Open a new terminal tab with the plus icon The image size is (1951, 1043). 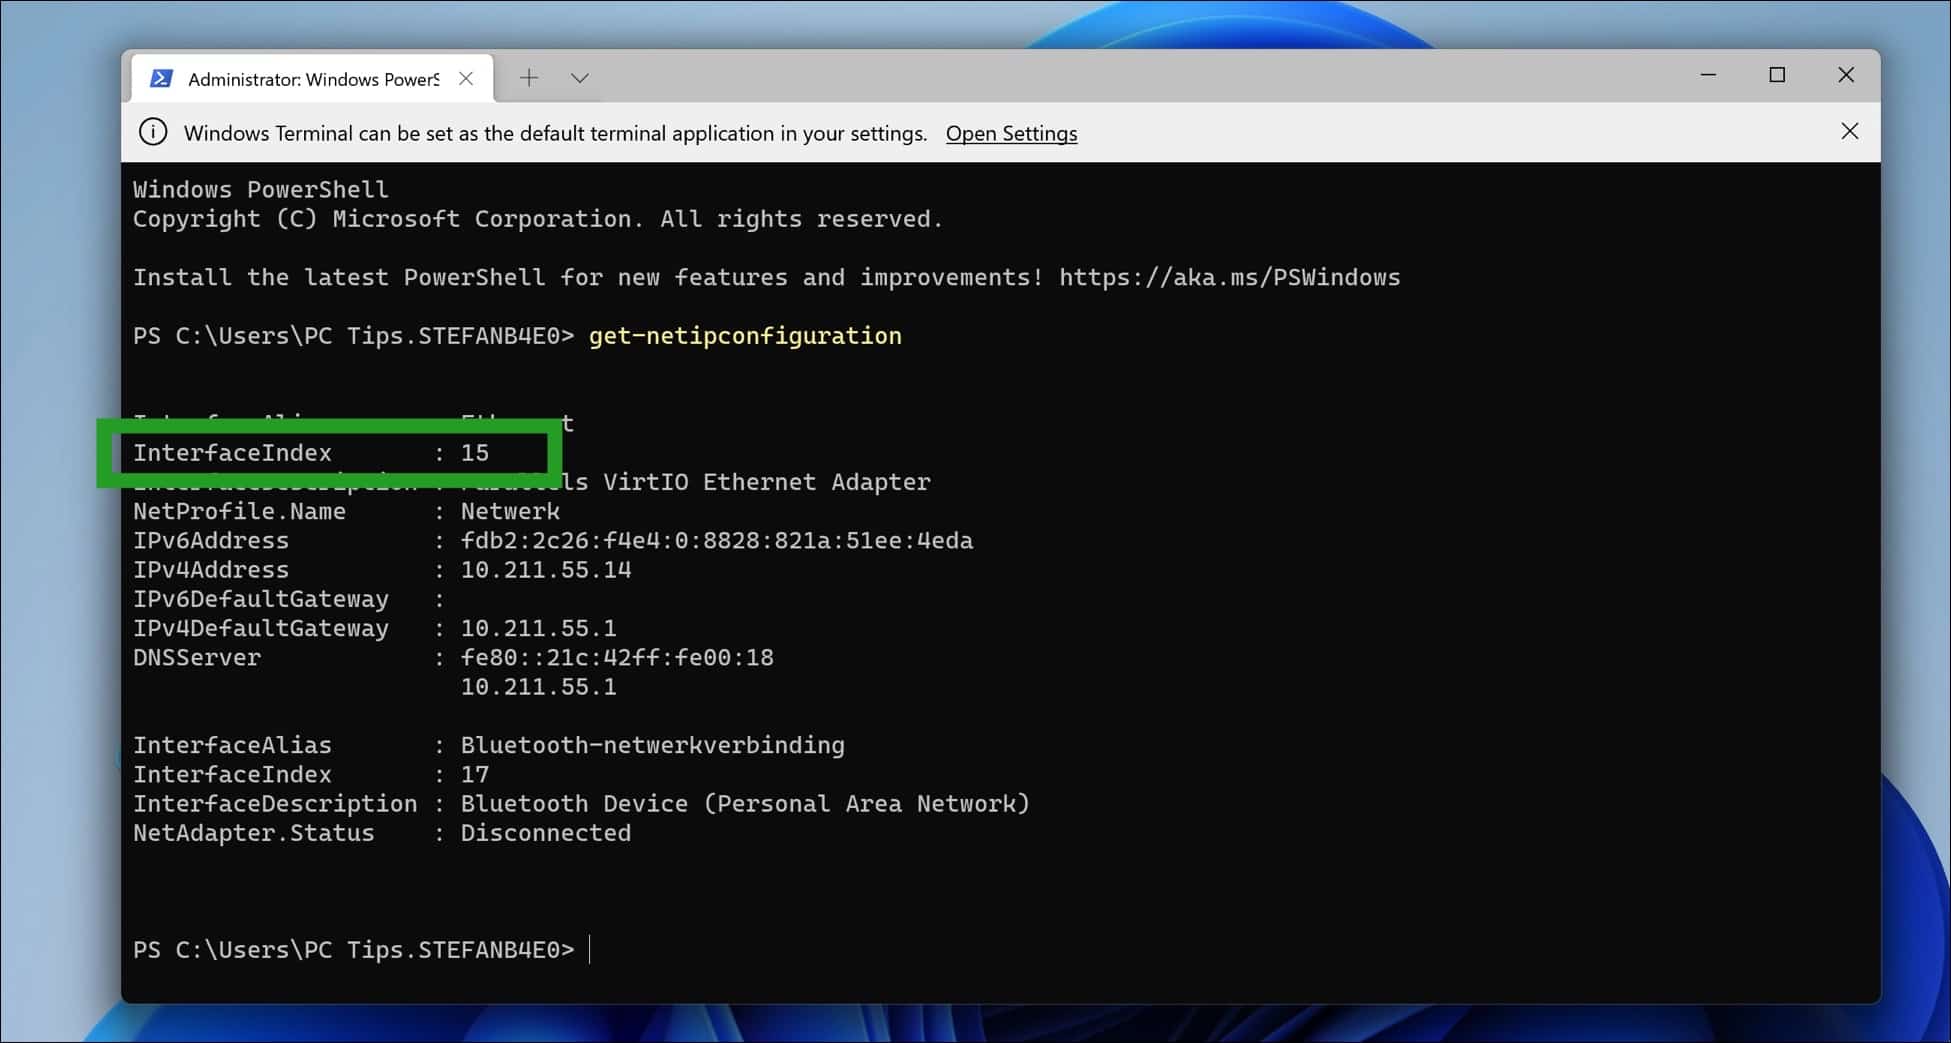tap(529, 77)
